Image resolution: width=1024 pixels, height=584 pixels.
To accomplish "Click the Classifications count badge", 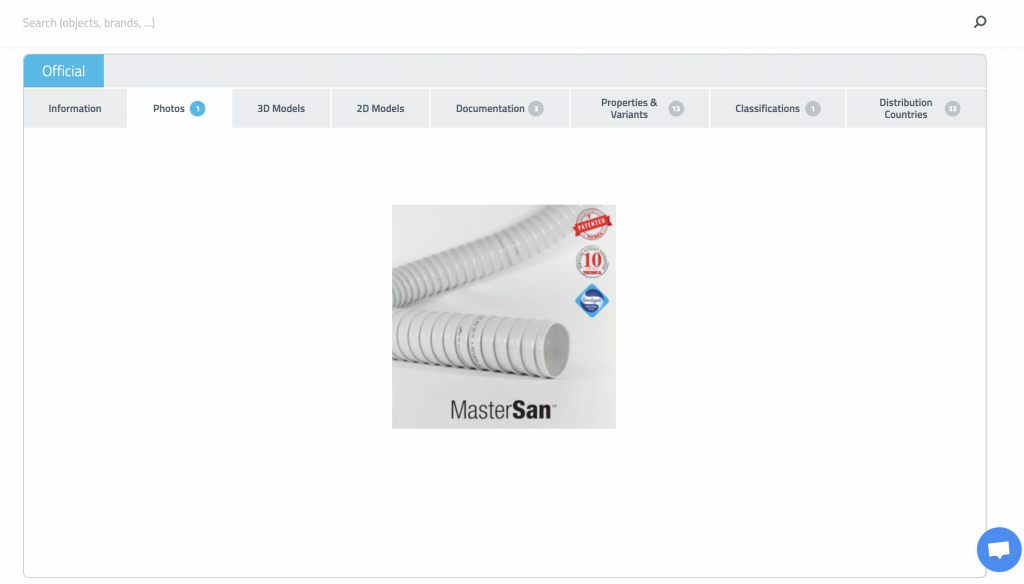I will coord(812,108).
